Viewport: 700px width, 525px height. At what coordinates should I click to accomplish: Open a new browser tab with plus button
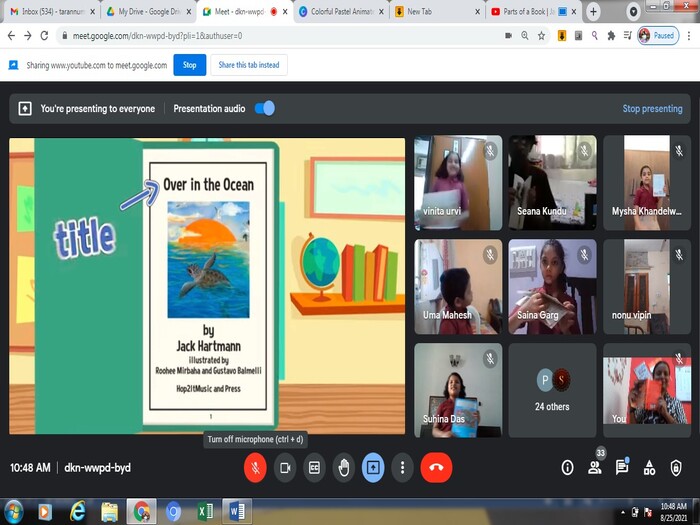[593, 12]
